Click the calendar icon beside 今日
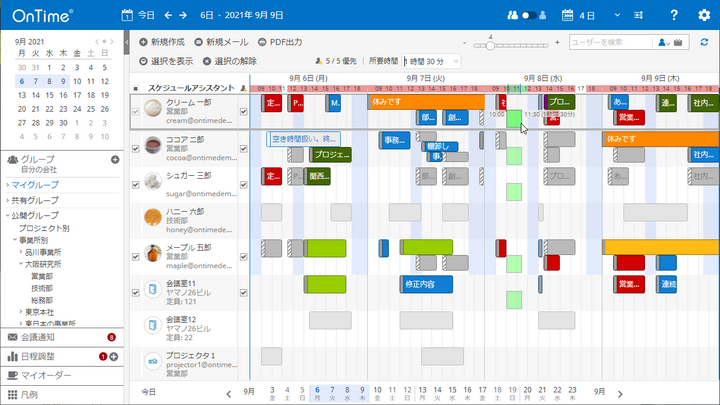 click(127, 15)
